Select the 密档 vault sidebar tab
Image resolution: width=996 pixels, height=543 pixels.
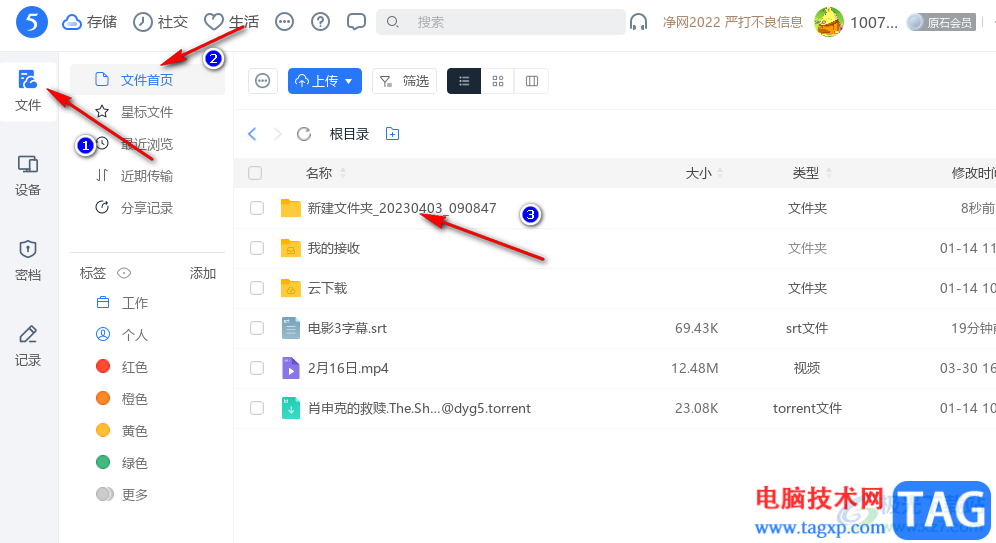(28, 260)
